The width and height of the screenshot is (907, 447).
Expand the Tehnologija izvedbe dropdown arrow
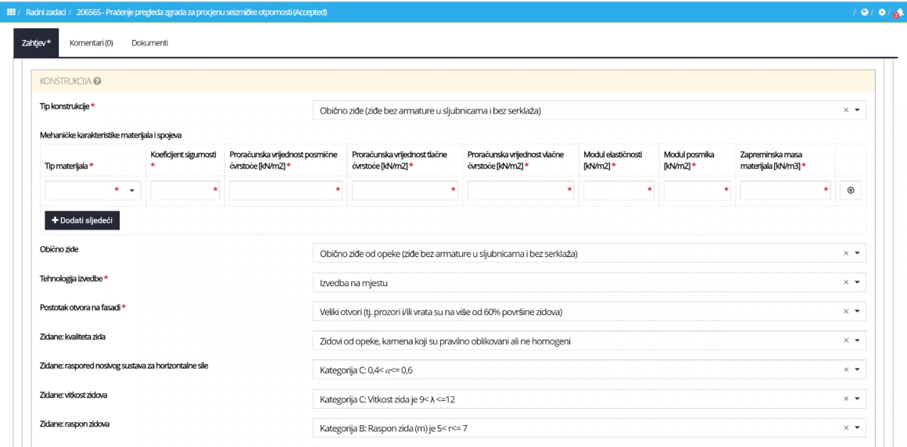point(857,282)
